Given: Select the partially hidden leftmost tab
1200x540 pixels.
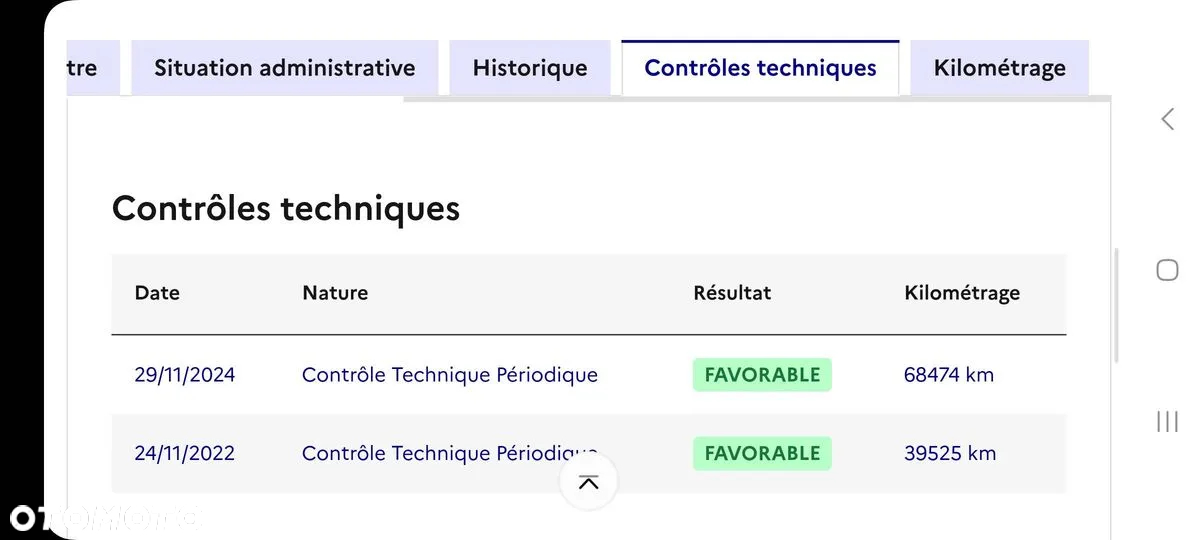Looking at the screenshot, I should [93, 68].
